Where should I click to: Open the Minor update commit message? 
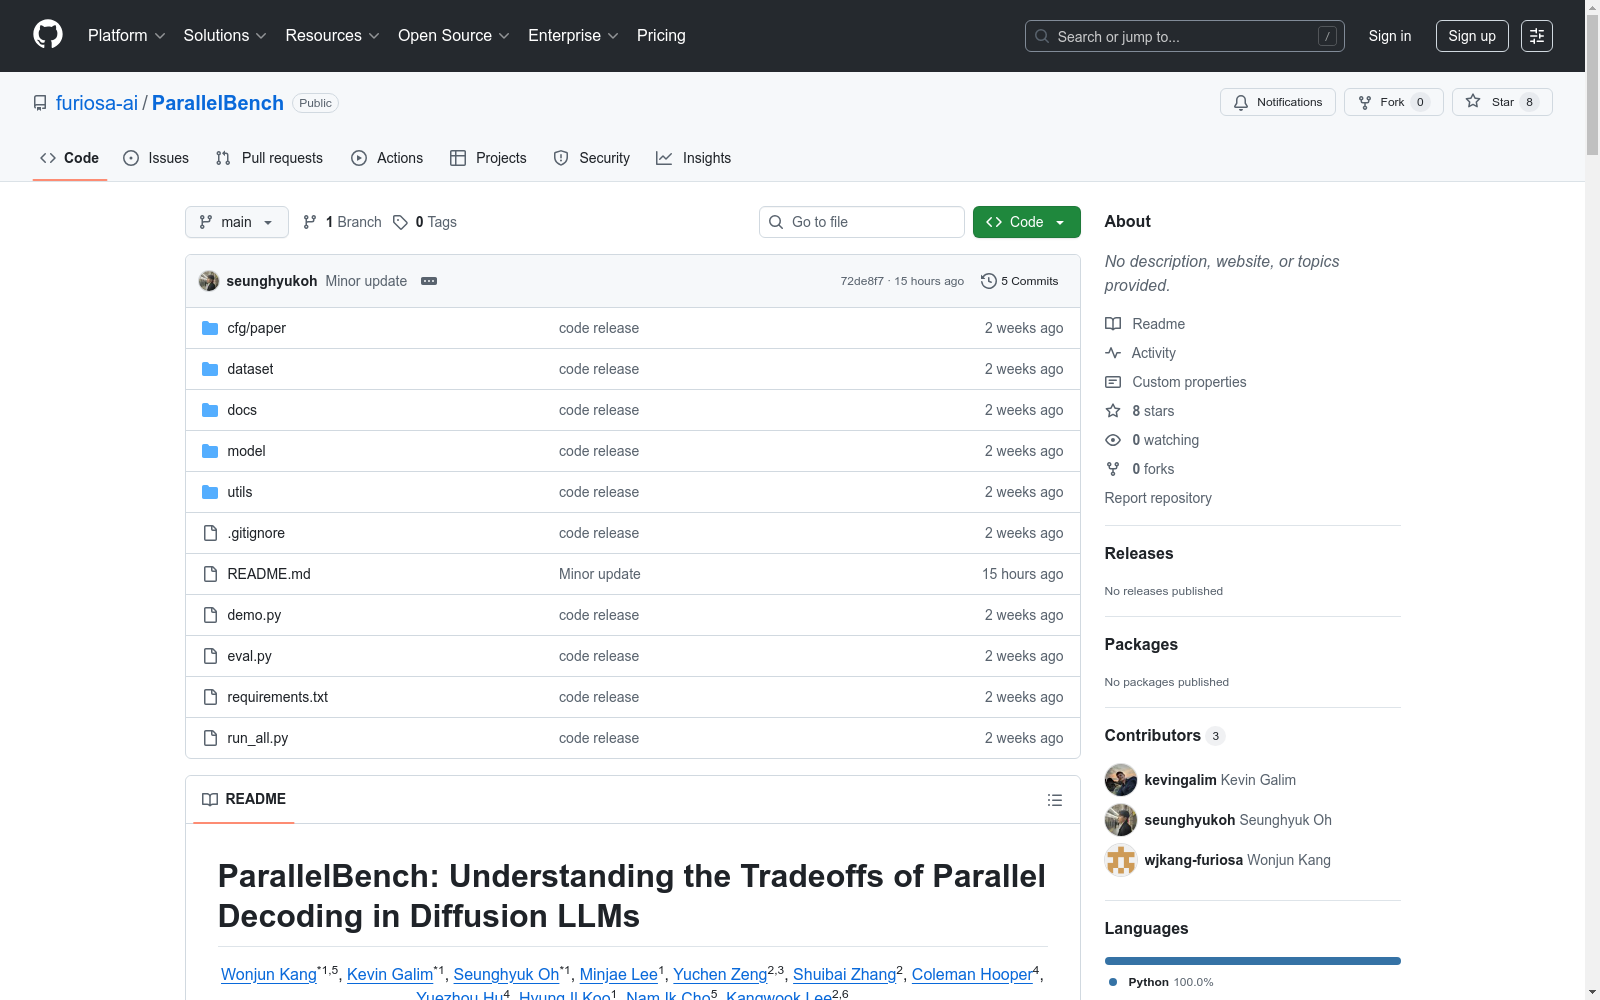pyautogui.click(x=366, y=281)
